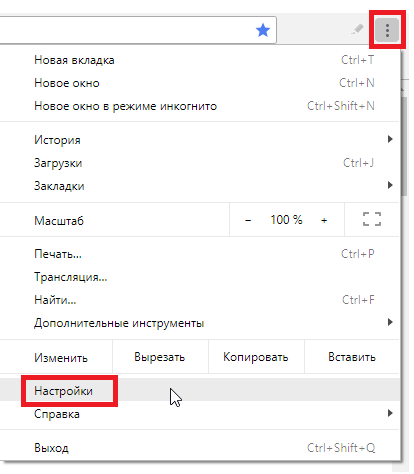The height and width of the screenshot is (474, 414).
Task: Click the page vertical scrollbar thumb
Action: click(x=404, y=147)
